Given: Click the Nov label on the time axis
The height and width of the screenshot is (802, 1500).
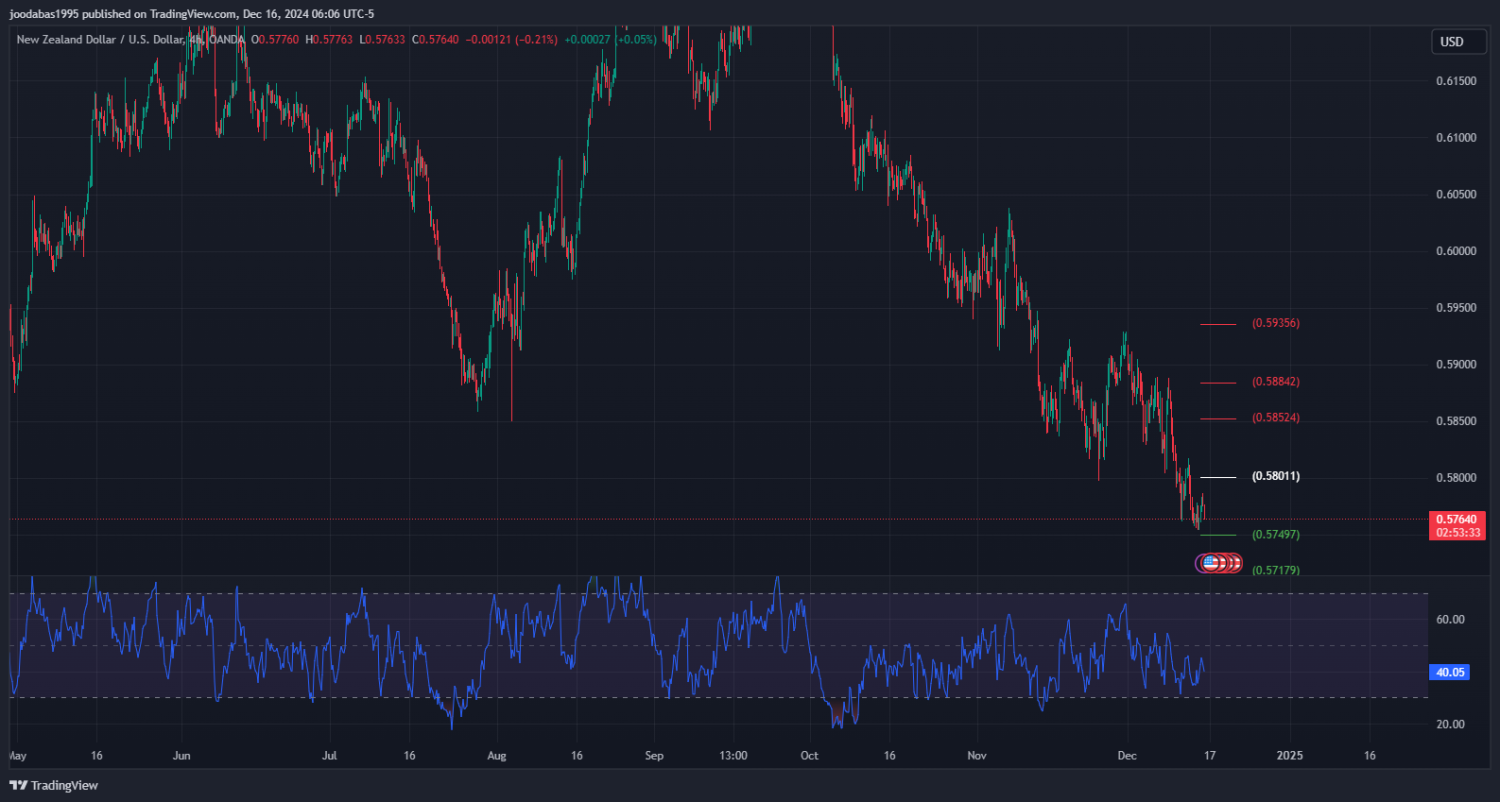Looking at the screenshot, I should coord(978,756).
